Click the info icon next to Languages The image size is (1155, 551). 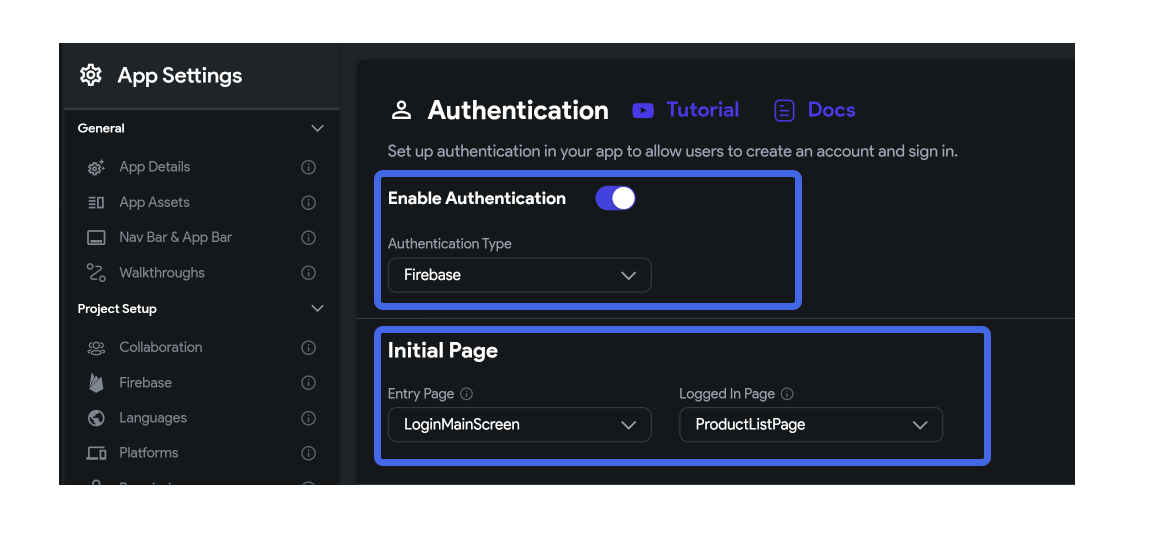pos(309,418)
